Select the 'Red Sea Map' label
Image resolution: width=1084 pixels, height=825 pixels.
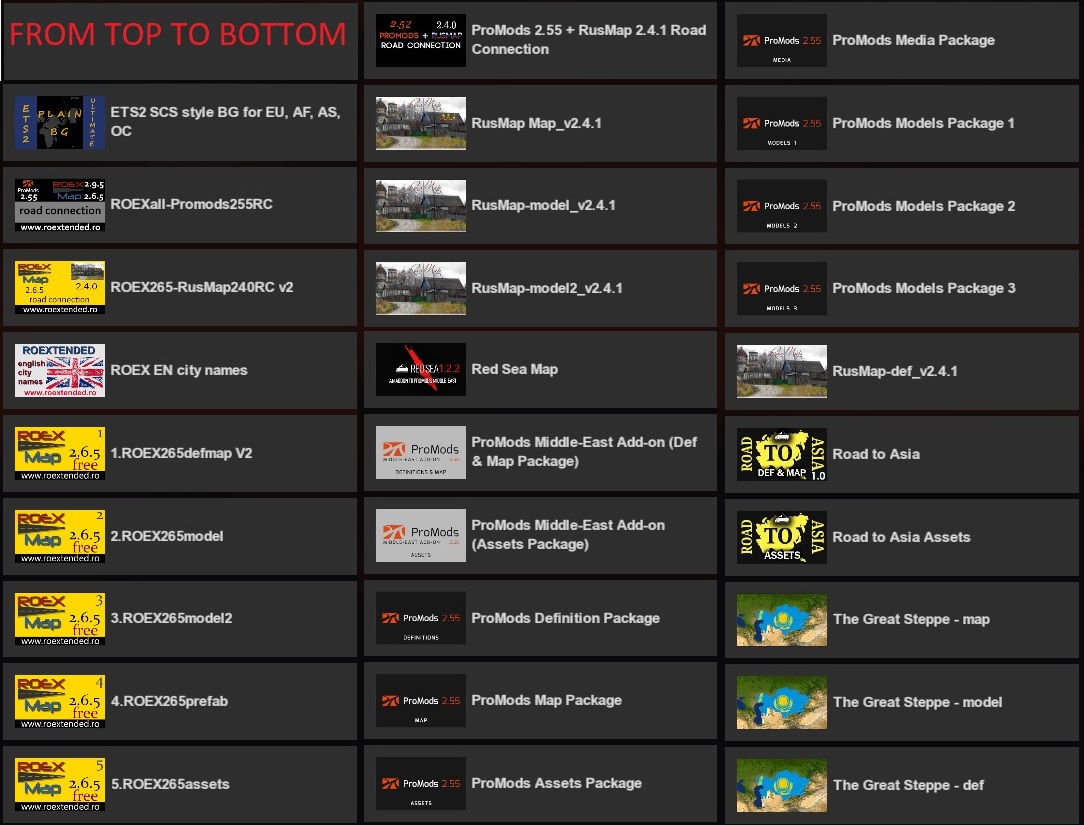pyautogui.click(x=514, y=369)
